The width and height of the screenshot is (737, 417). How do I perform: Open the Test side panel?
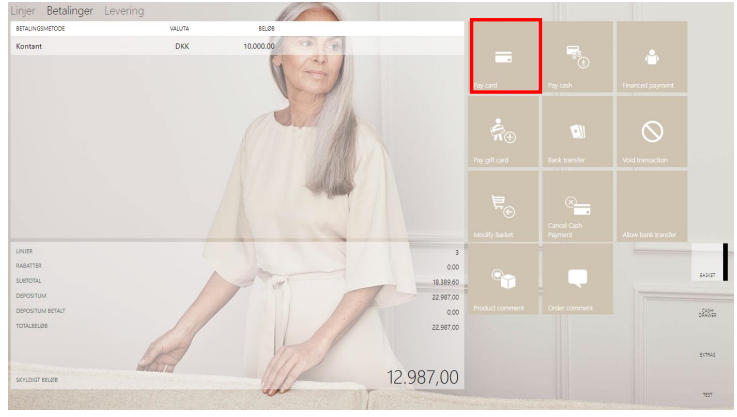click(707, 394)
